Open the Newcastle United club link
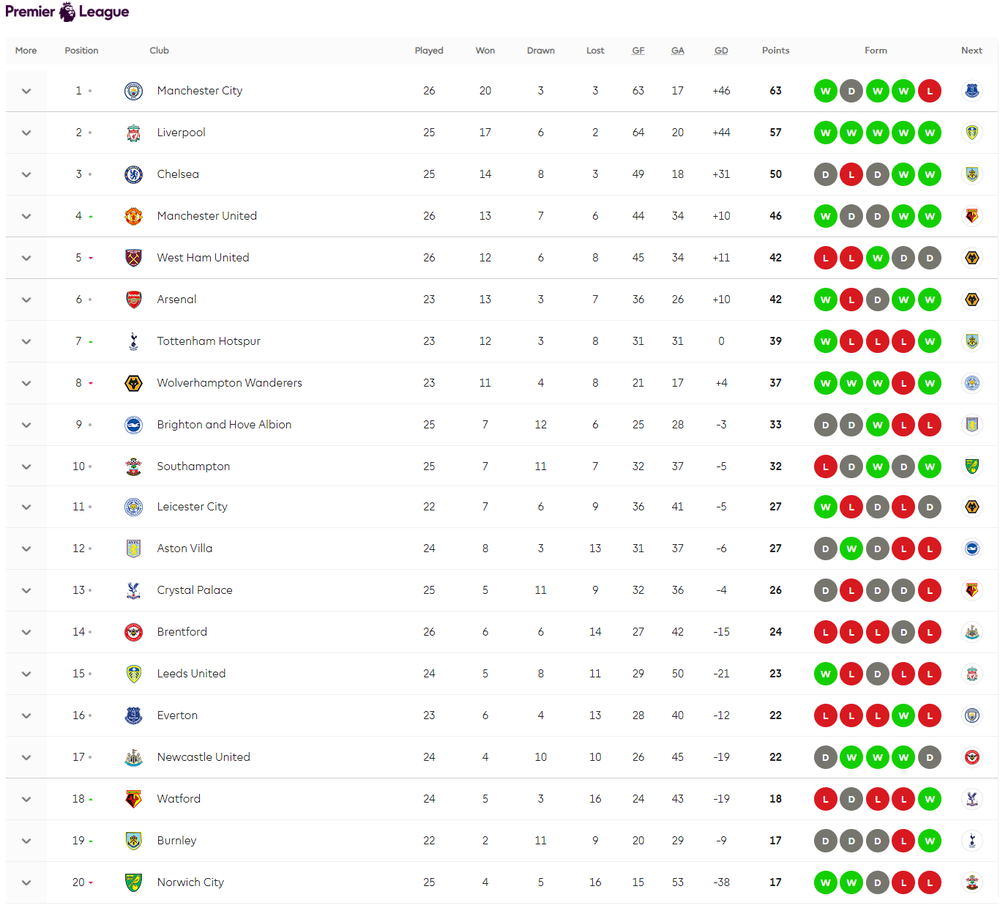 coord(203,757)
